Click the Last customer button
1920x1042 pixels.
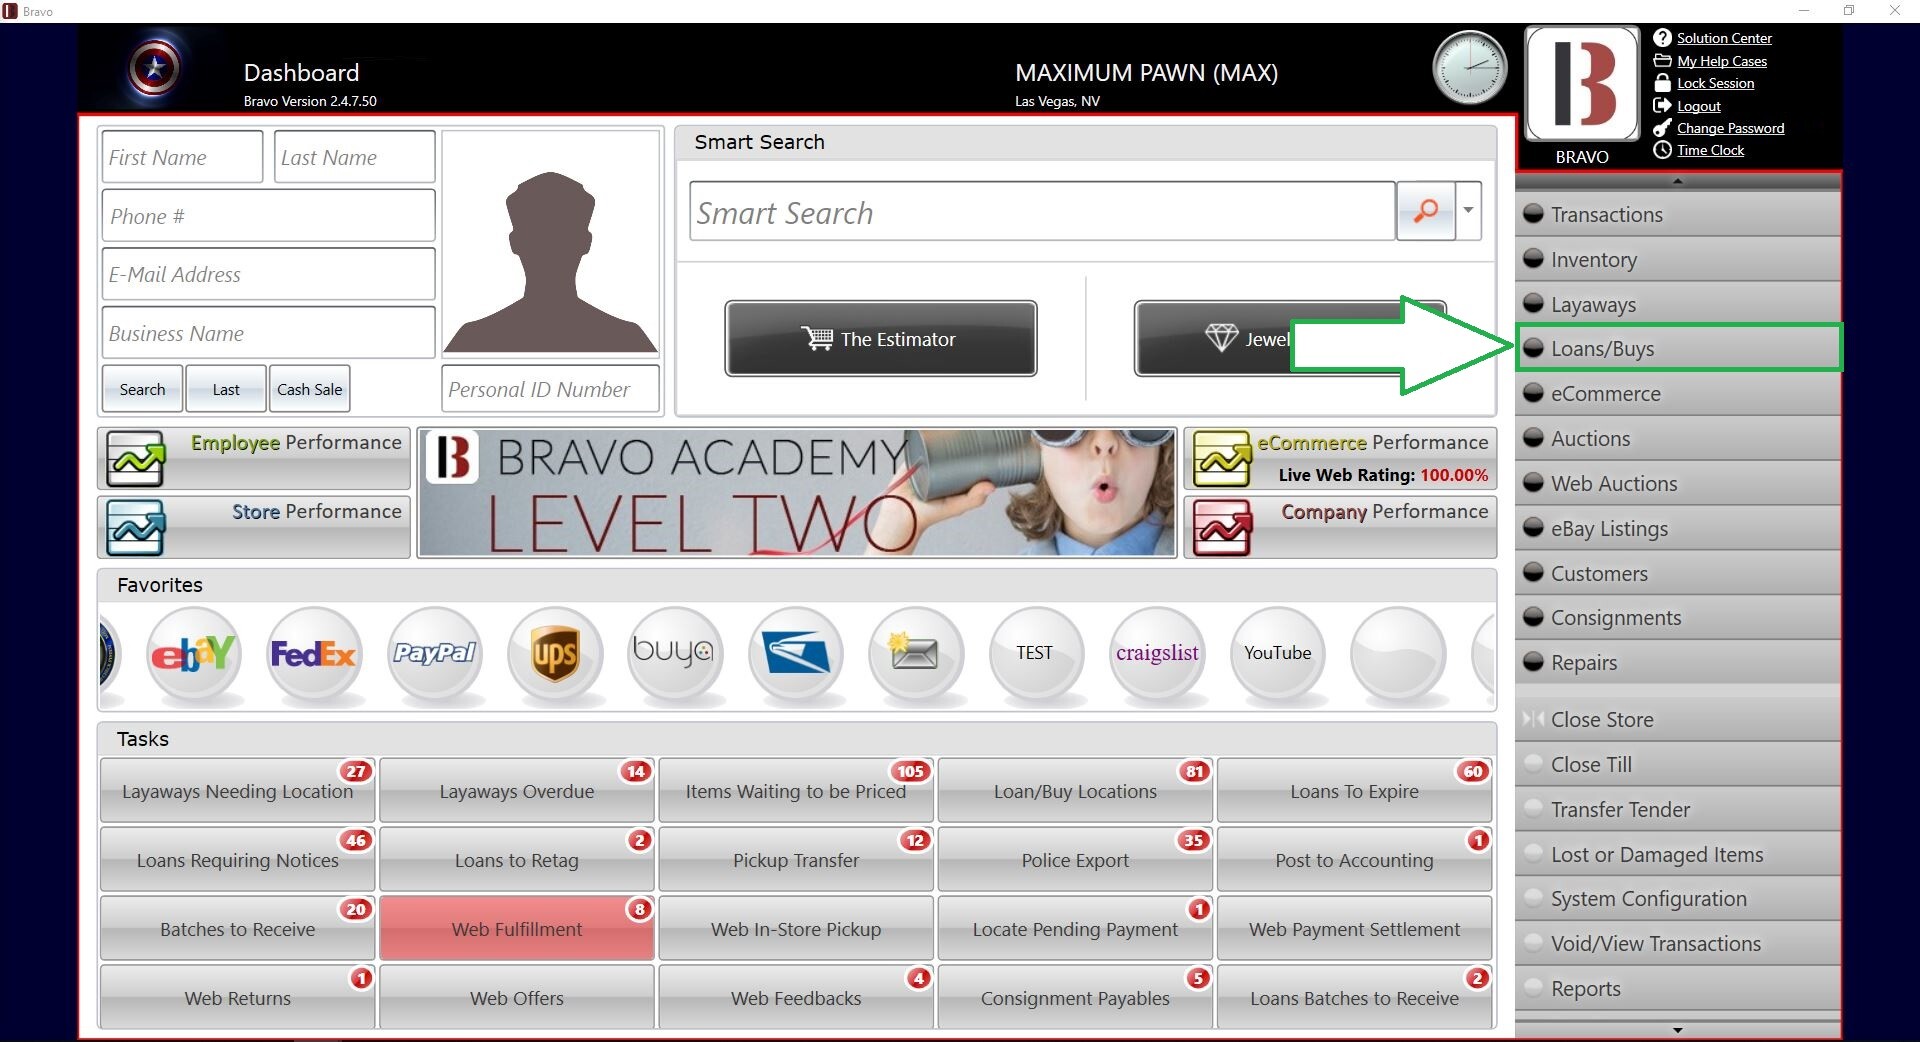coord(226,389)
